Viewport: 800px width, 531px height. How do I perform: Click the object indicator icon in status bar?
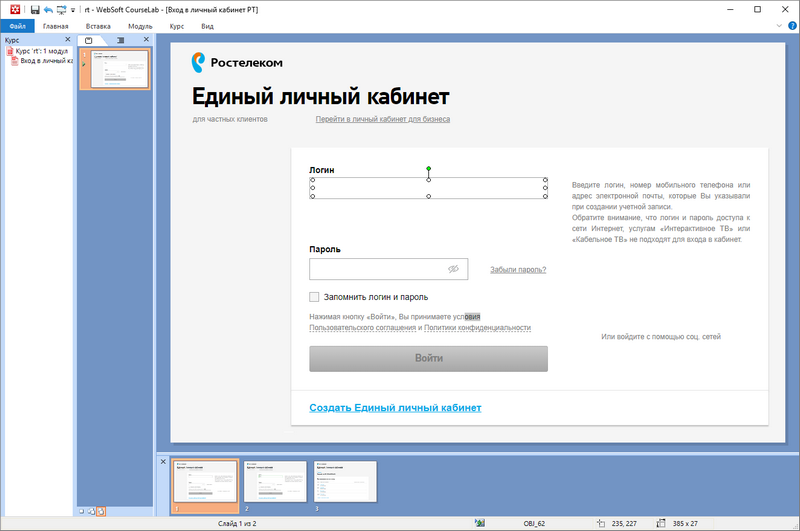click(480, 523)
